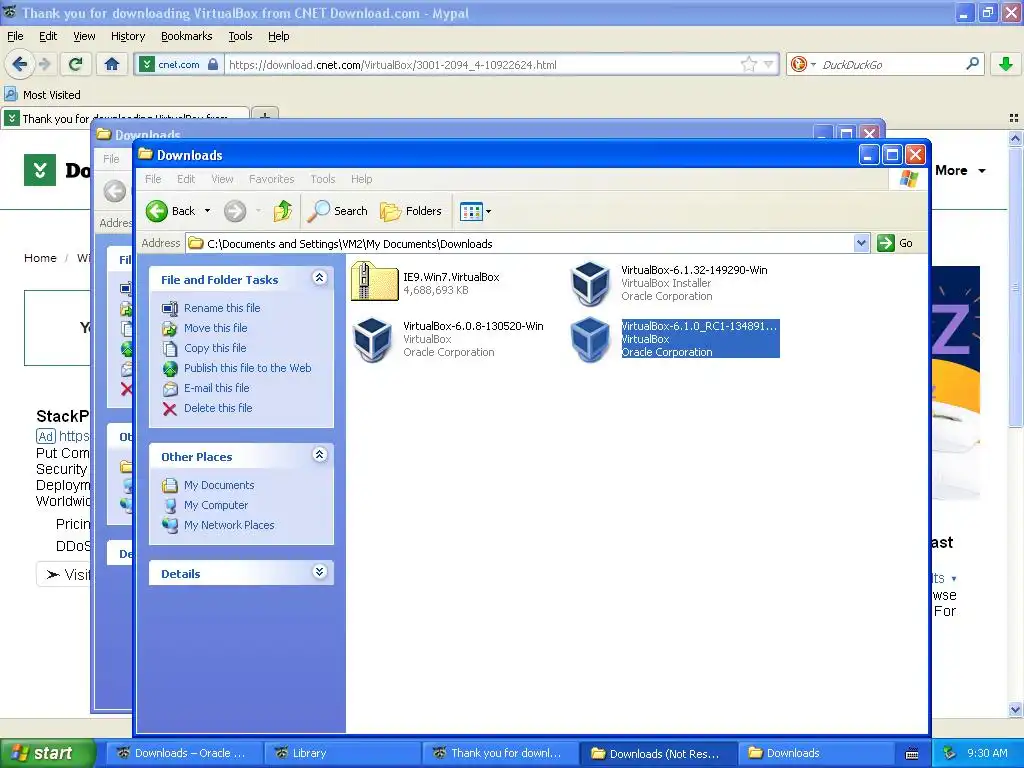The image size is (1024, 768).
Task: Click Copy this file task
Action: coord(215,348)
